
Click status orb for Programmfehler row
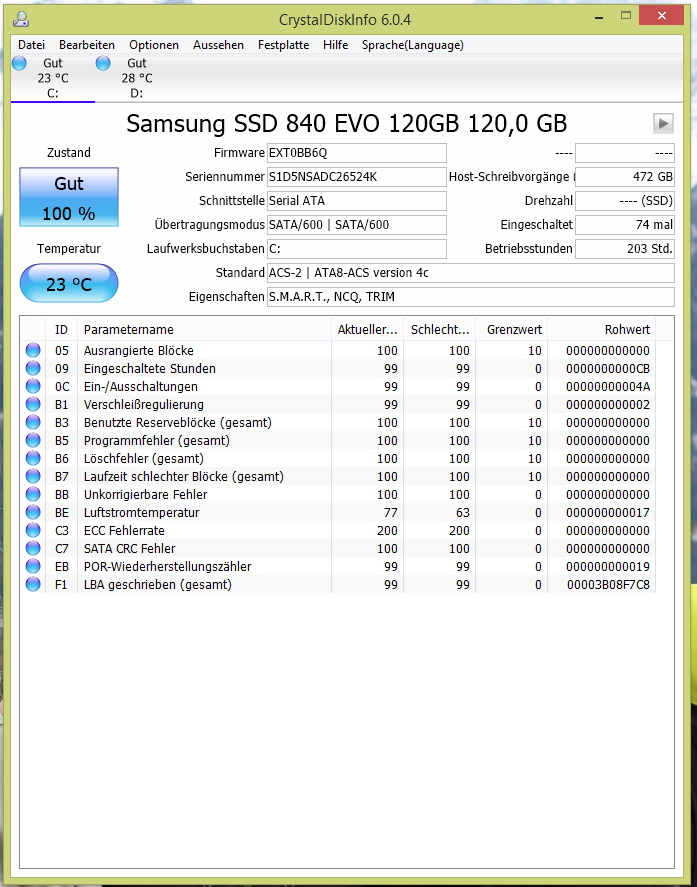point(33,440)
